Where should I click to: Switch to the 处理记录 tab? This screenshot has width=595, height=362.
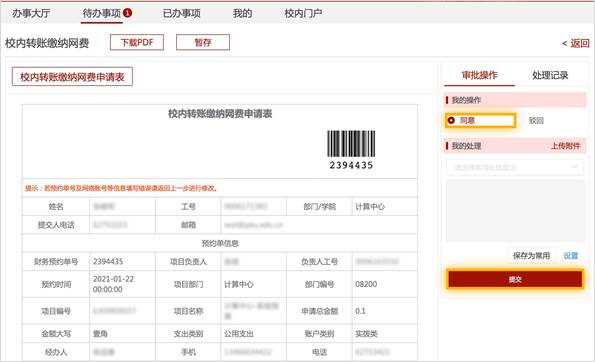550,75
